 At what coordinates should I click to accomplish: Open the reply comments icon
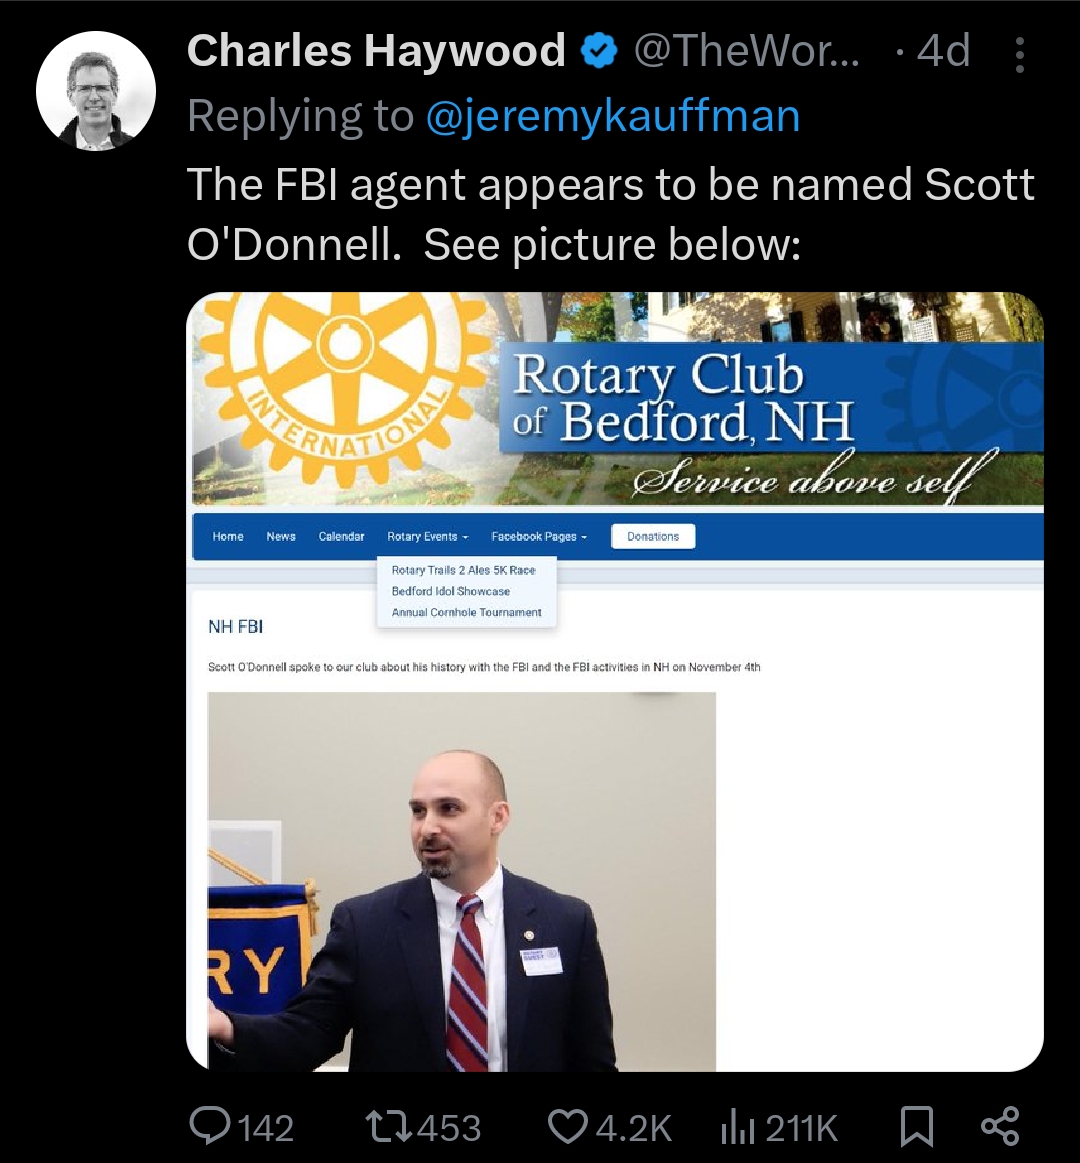(211, 1126)
